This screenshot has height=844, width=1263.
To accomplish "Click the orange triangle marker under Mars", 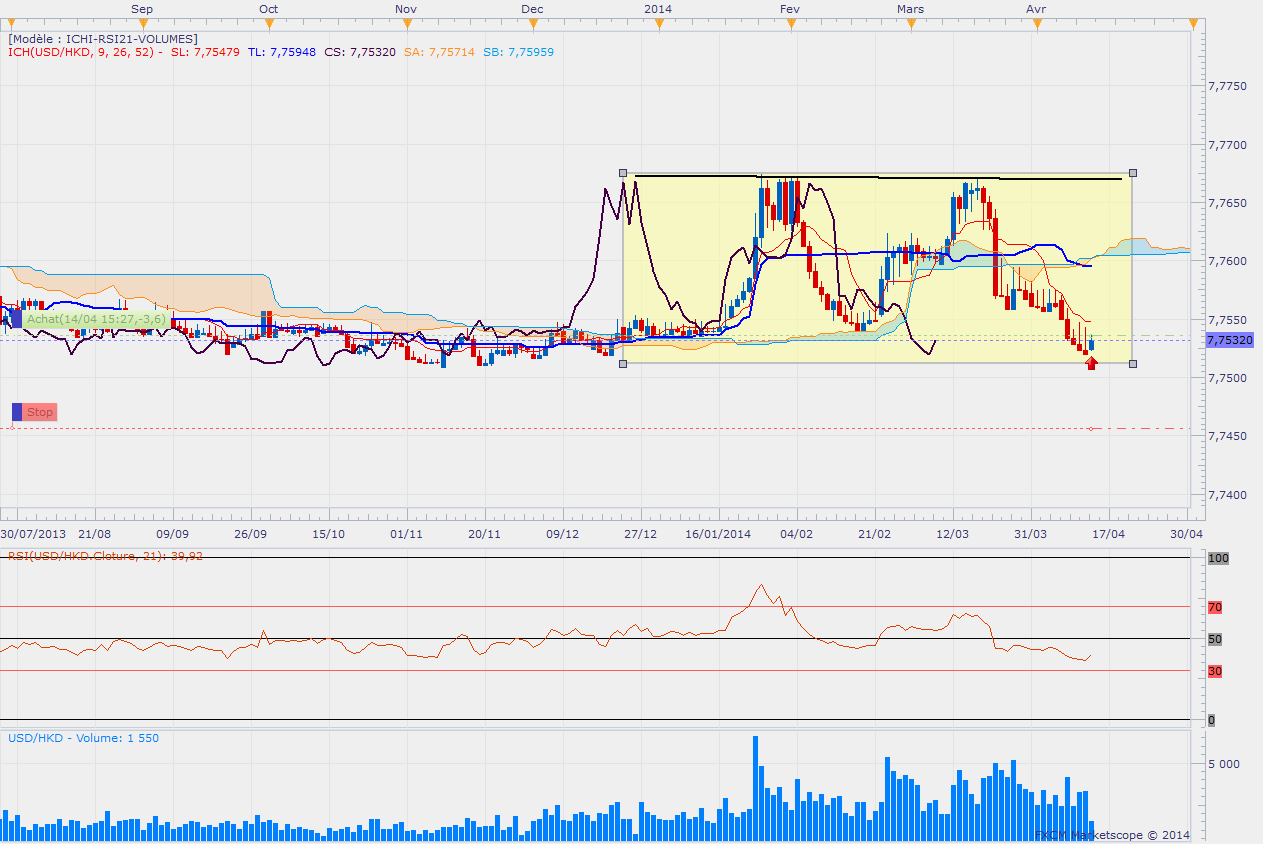I will [x=911, y=22].
